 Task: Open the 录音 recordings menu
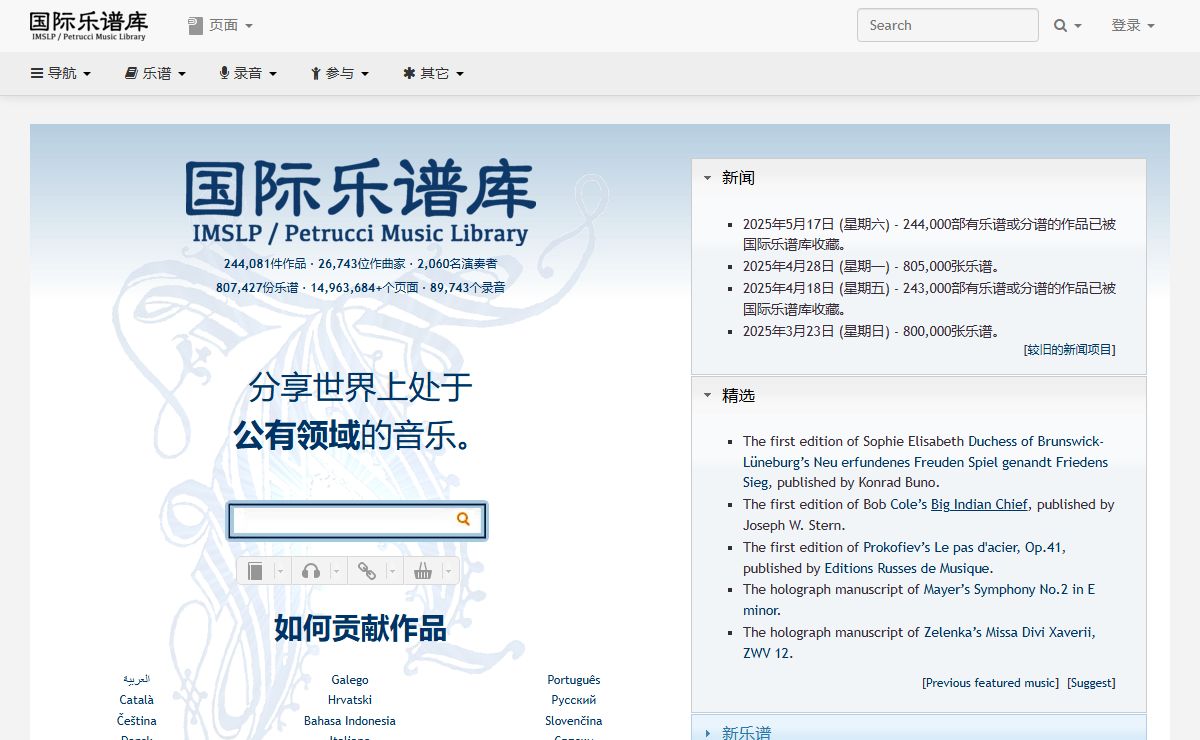point(247,73)
